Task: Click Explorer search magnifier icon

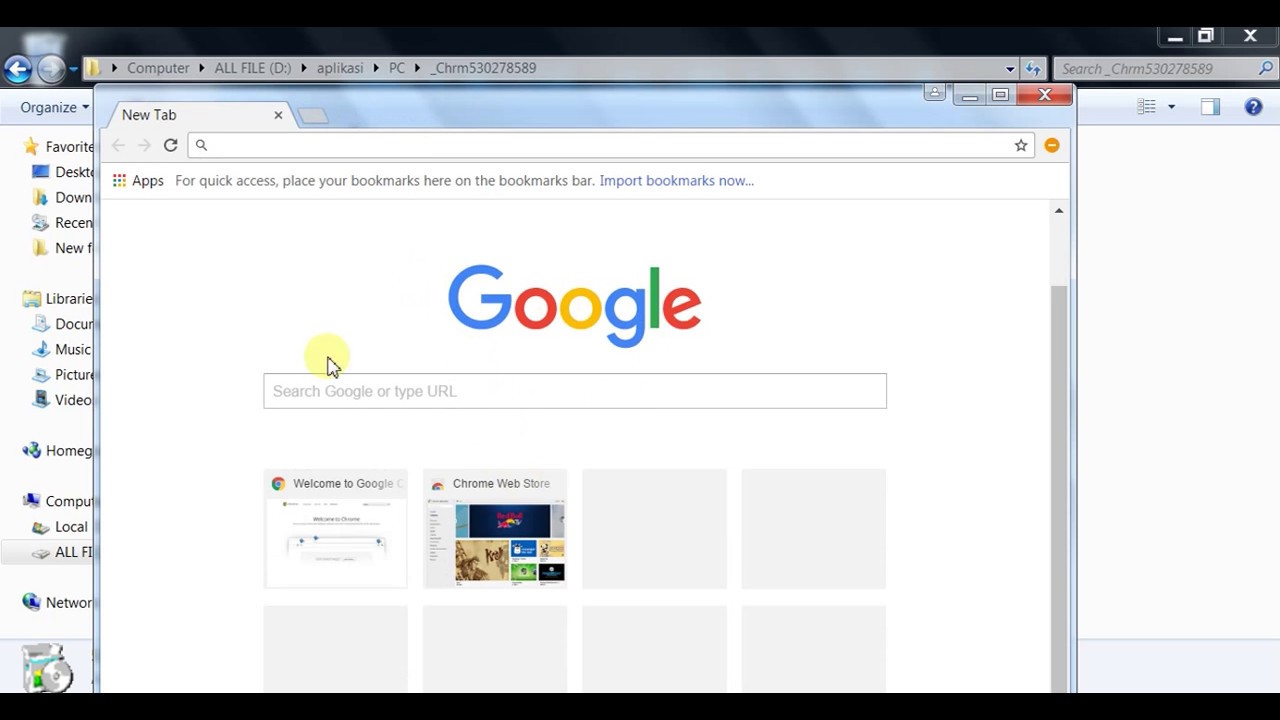Action: pos(1266,68)
